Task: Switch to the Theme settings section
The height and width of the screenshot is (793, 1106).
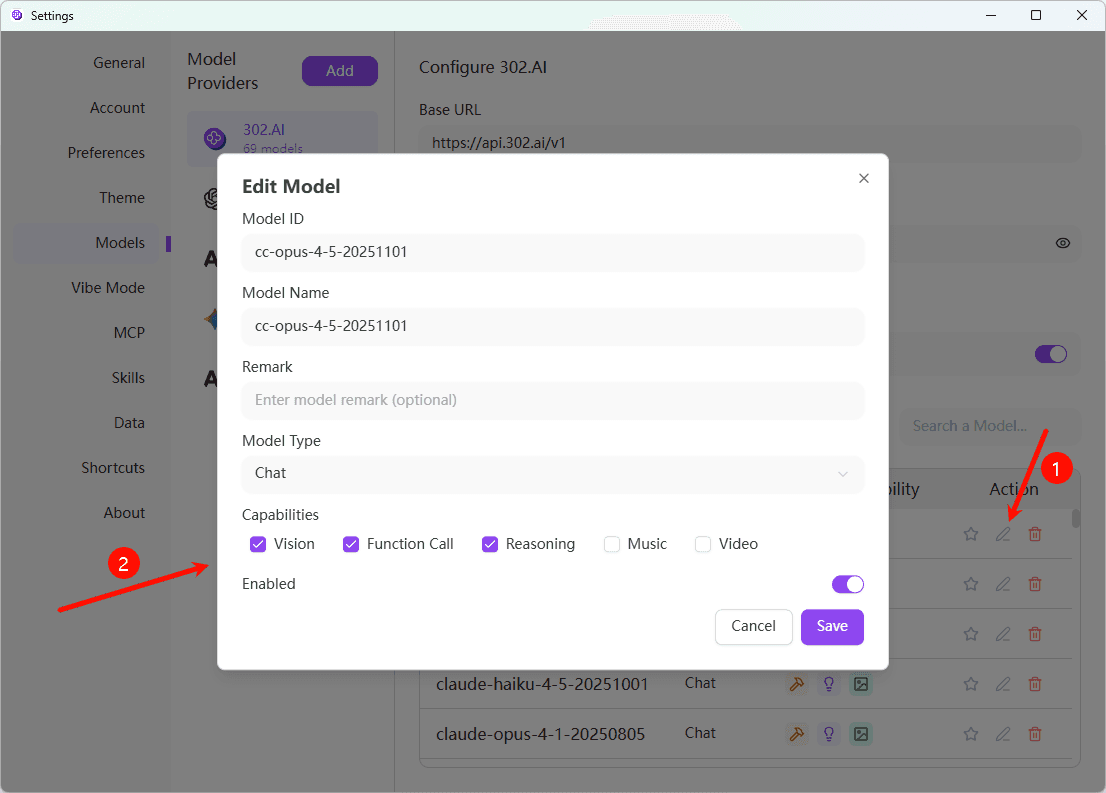Action: (x=121, y=197)
